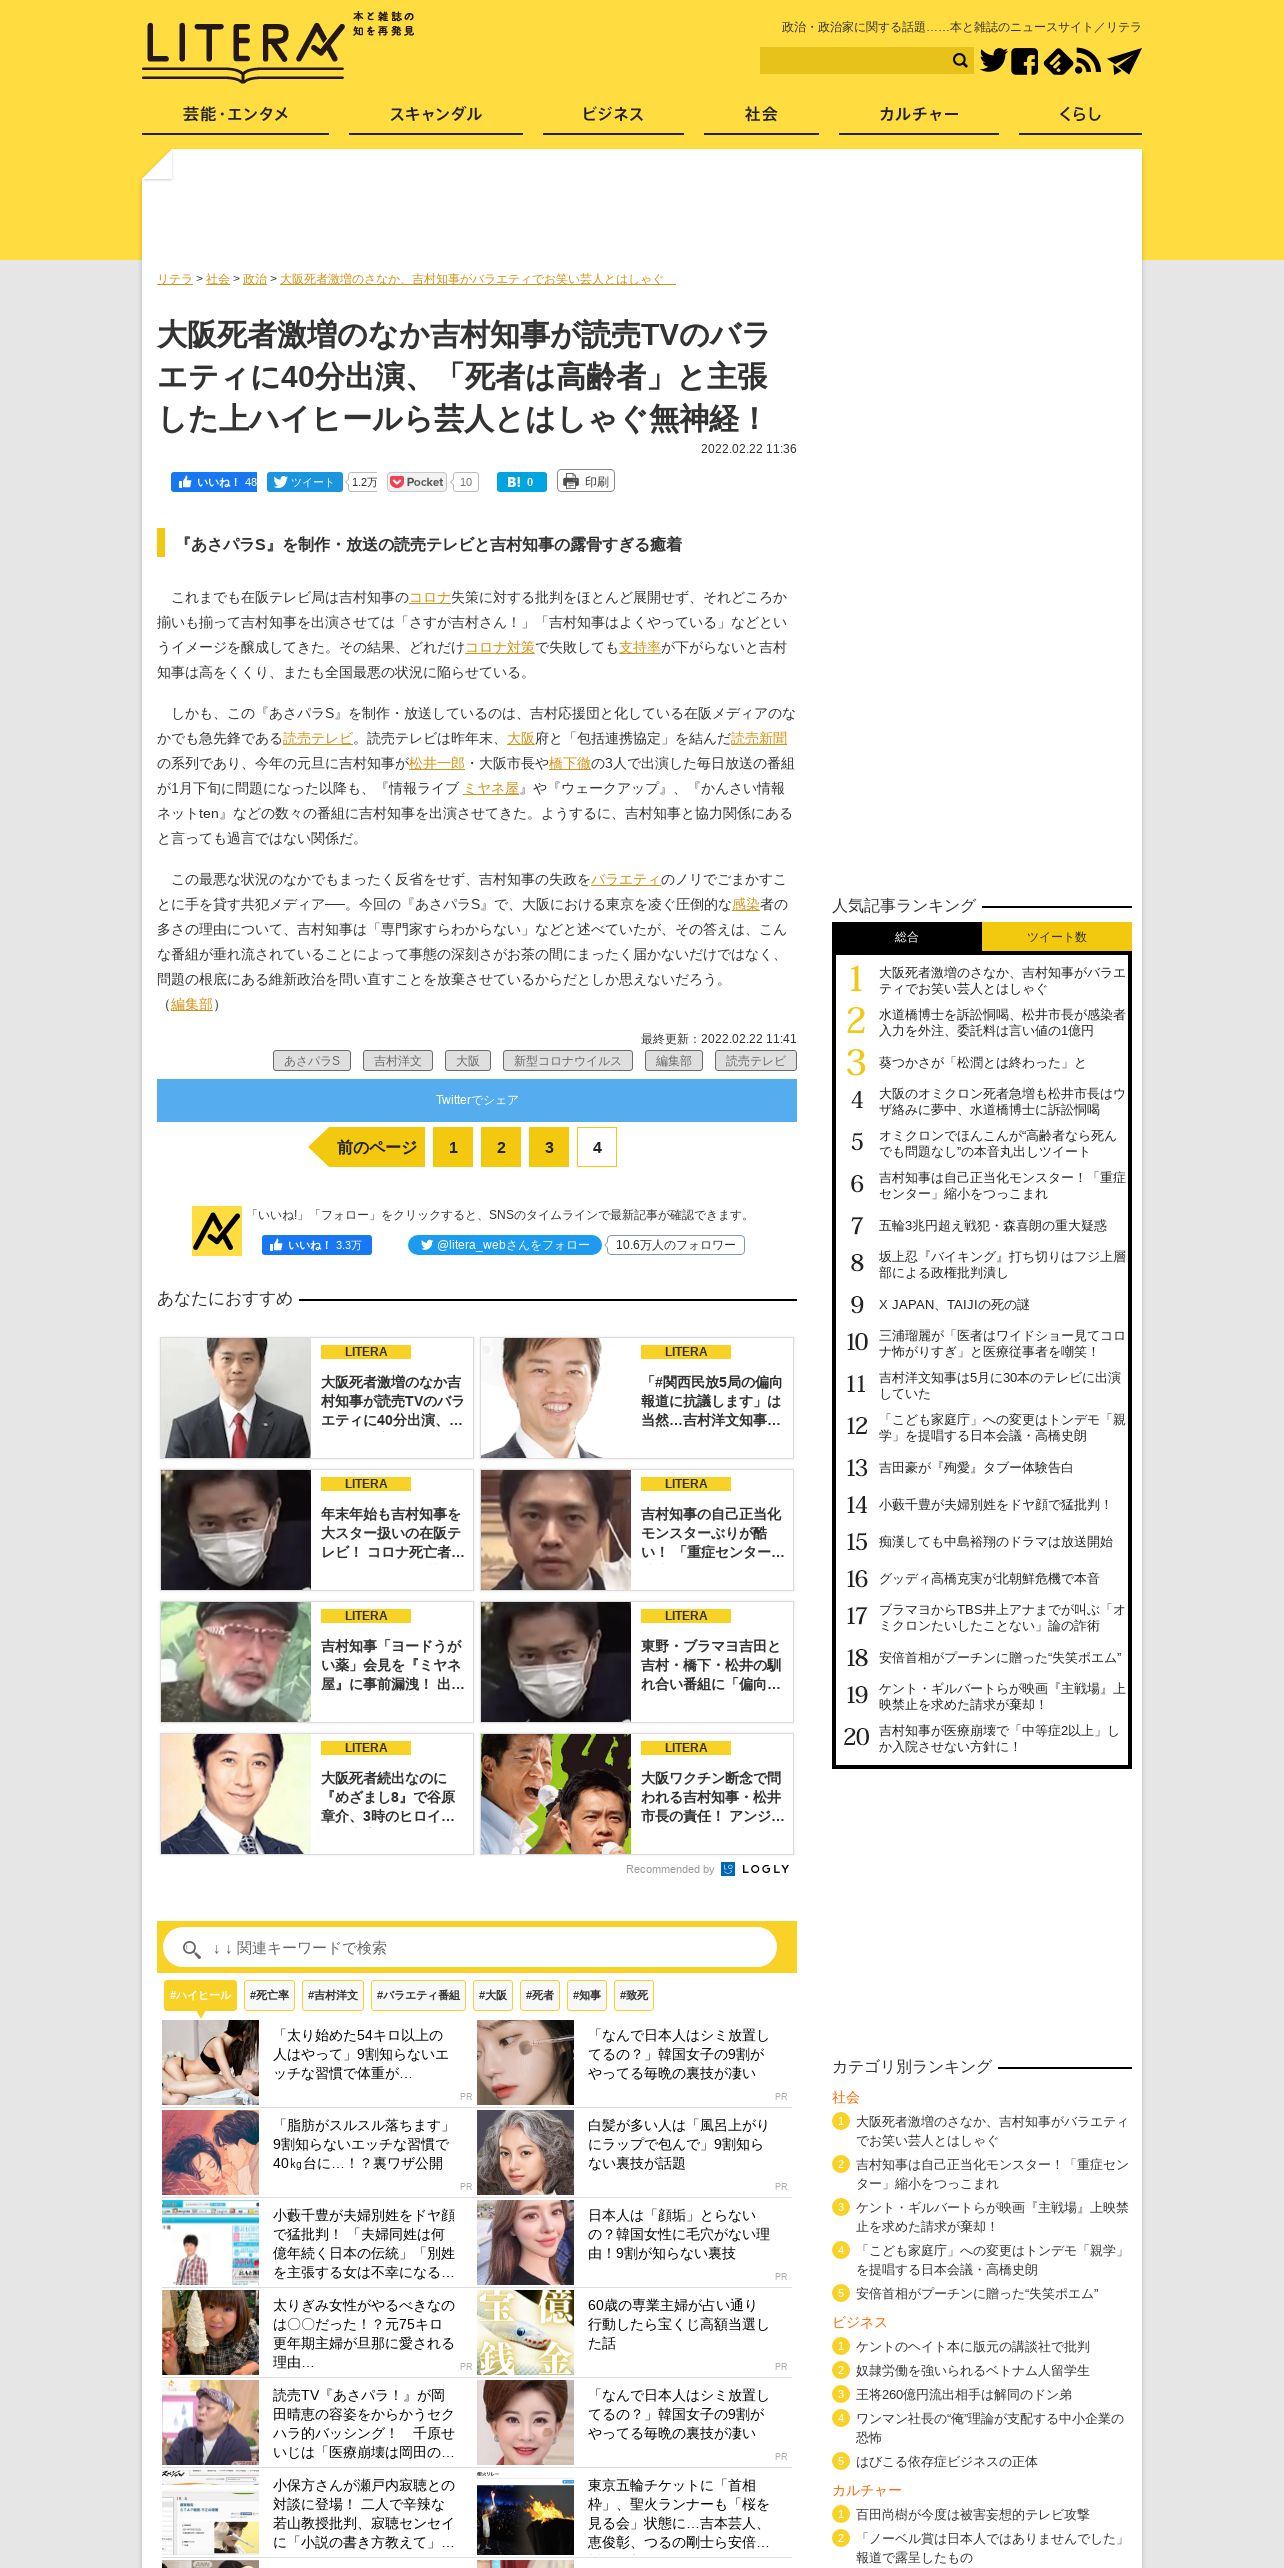Open the ヨードうがい薬 article thumbnail
The width and height of the screenshot is (1284, 2568).
(x=236, y=1662)
